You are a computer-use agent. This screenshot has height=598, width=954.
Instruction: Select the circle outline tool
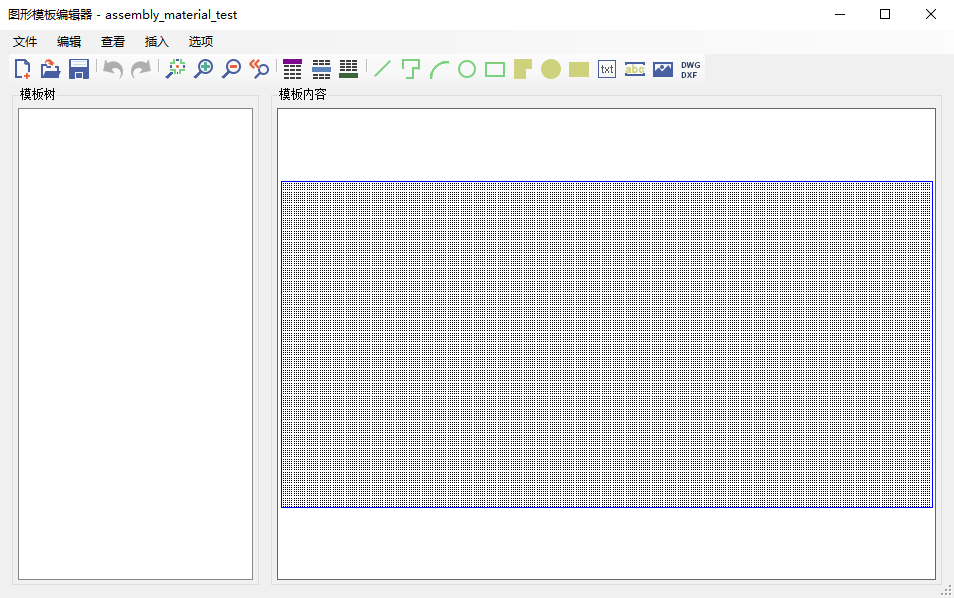coord(467,69)
